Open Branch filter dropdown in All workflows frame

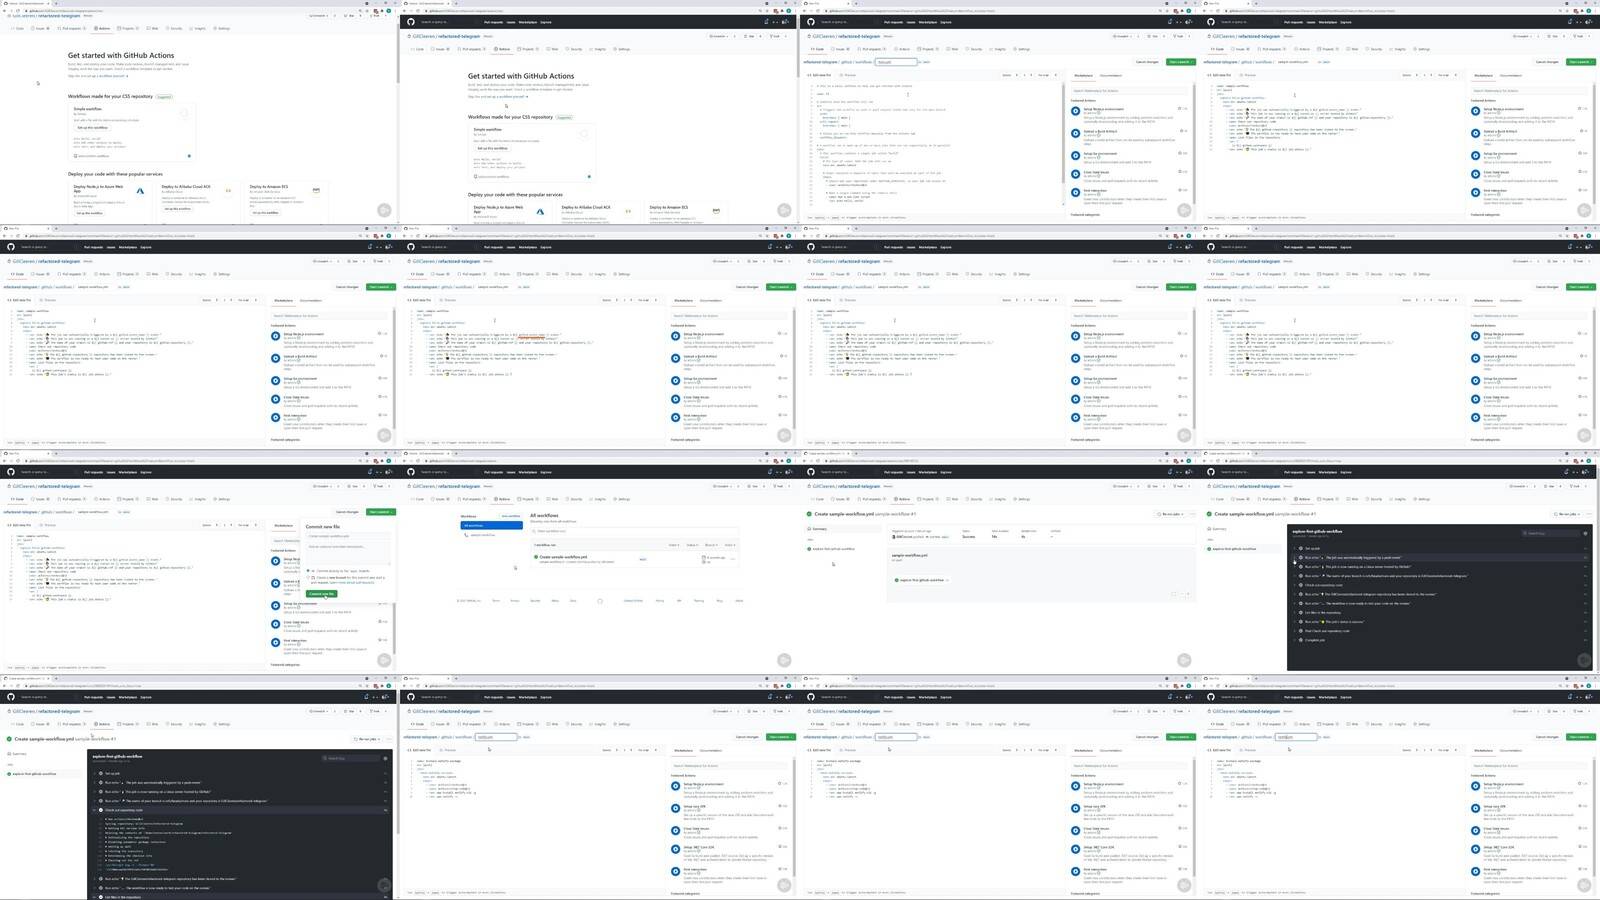711,545
